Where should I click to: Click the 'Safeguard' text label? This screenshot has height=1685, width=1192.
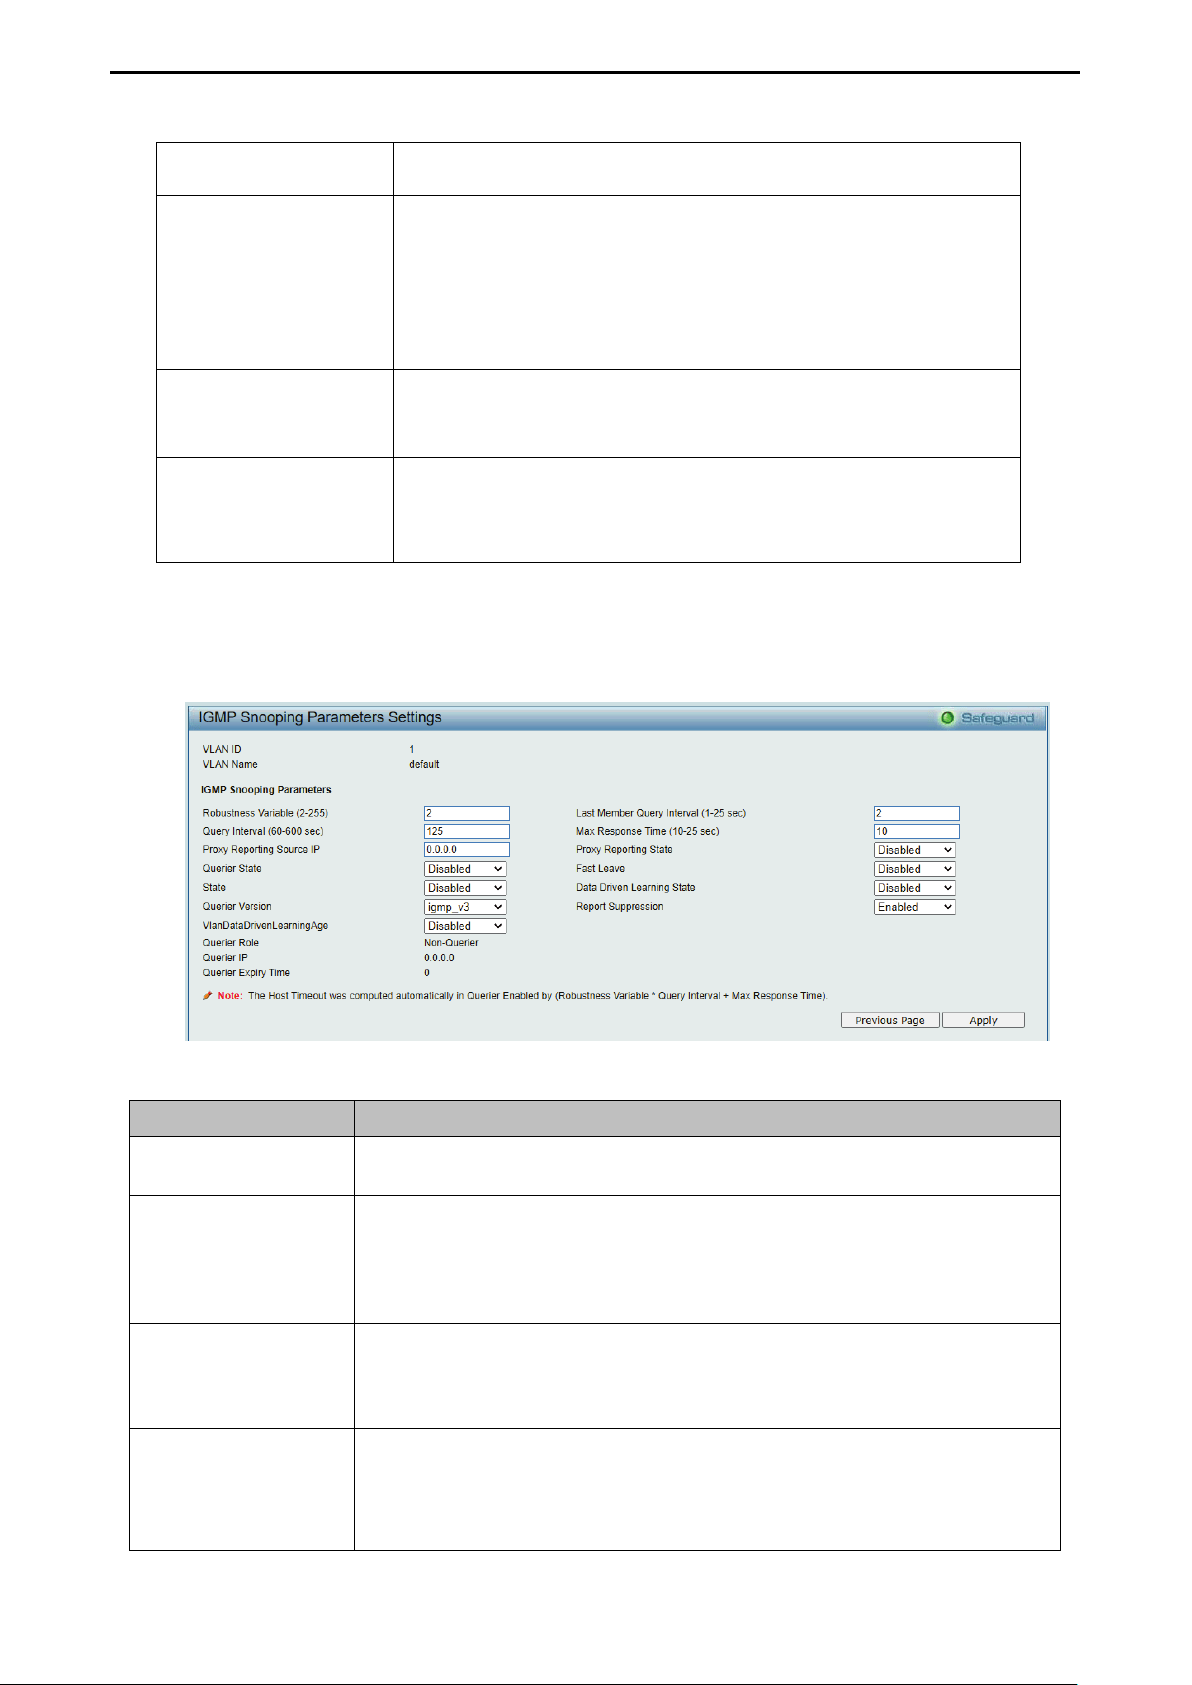coord(998,718)
